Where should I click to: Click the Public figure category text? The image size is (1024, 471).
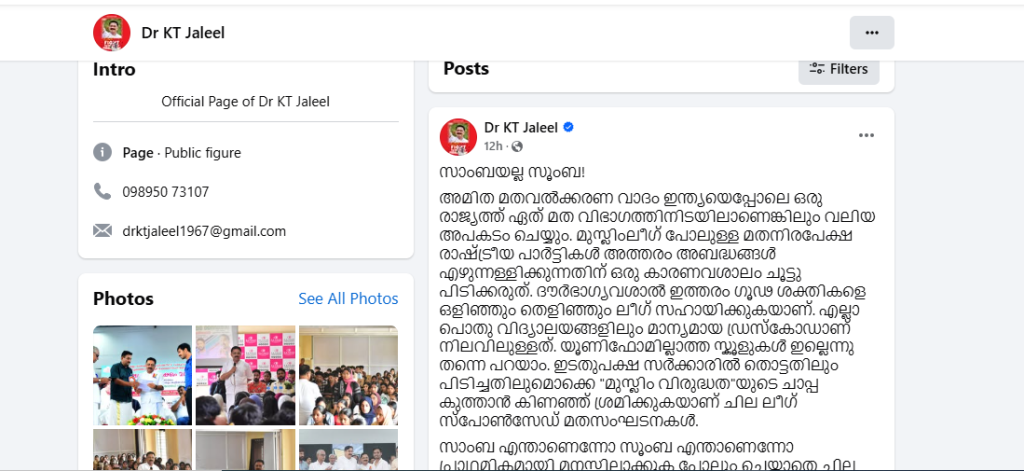click(x=202, y=153)
